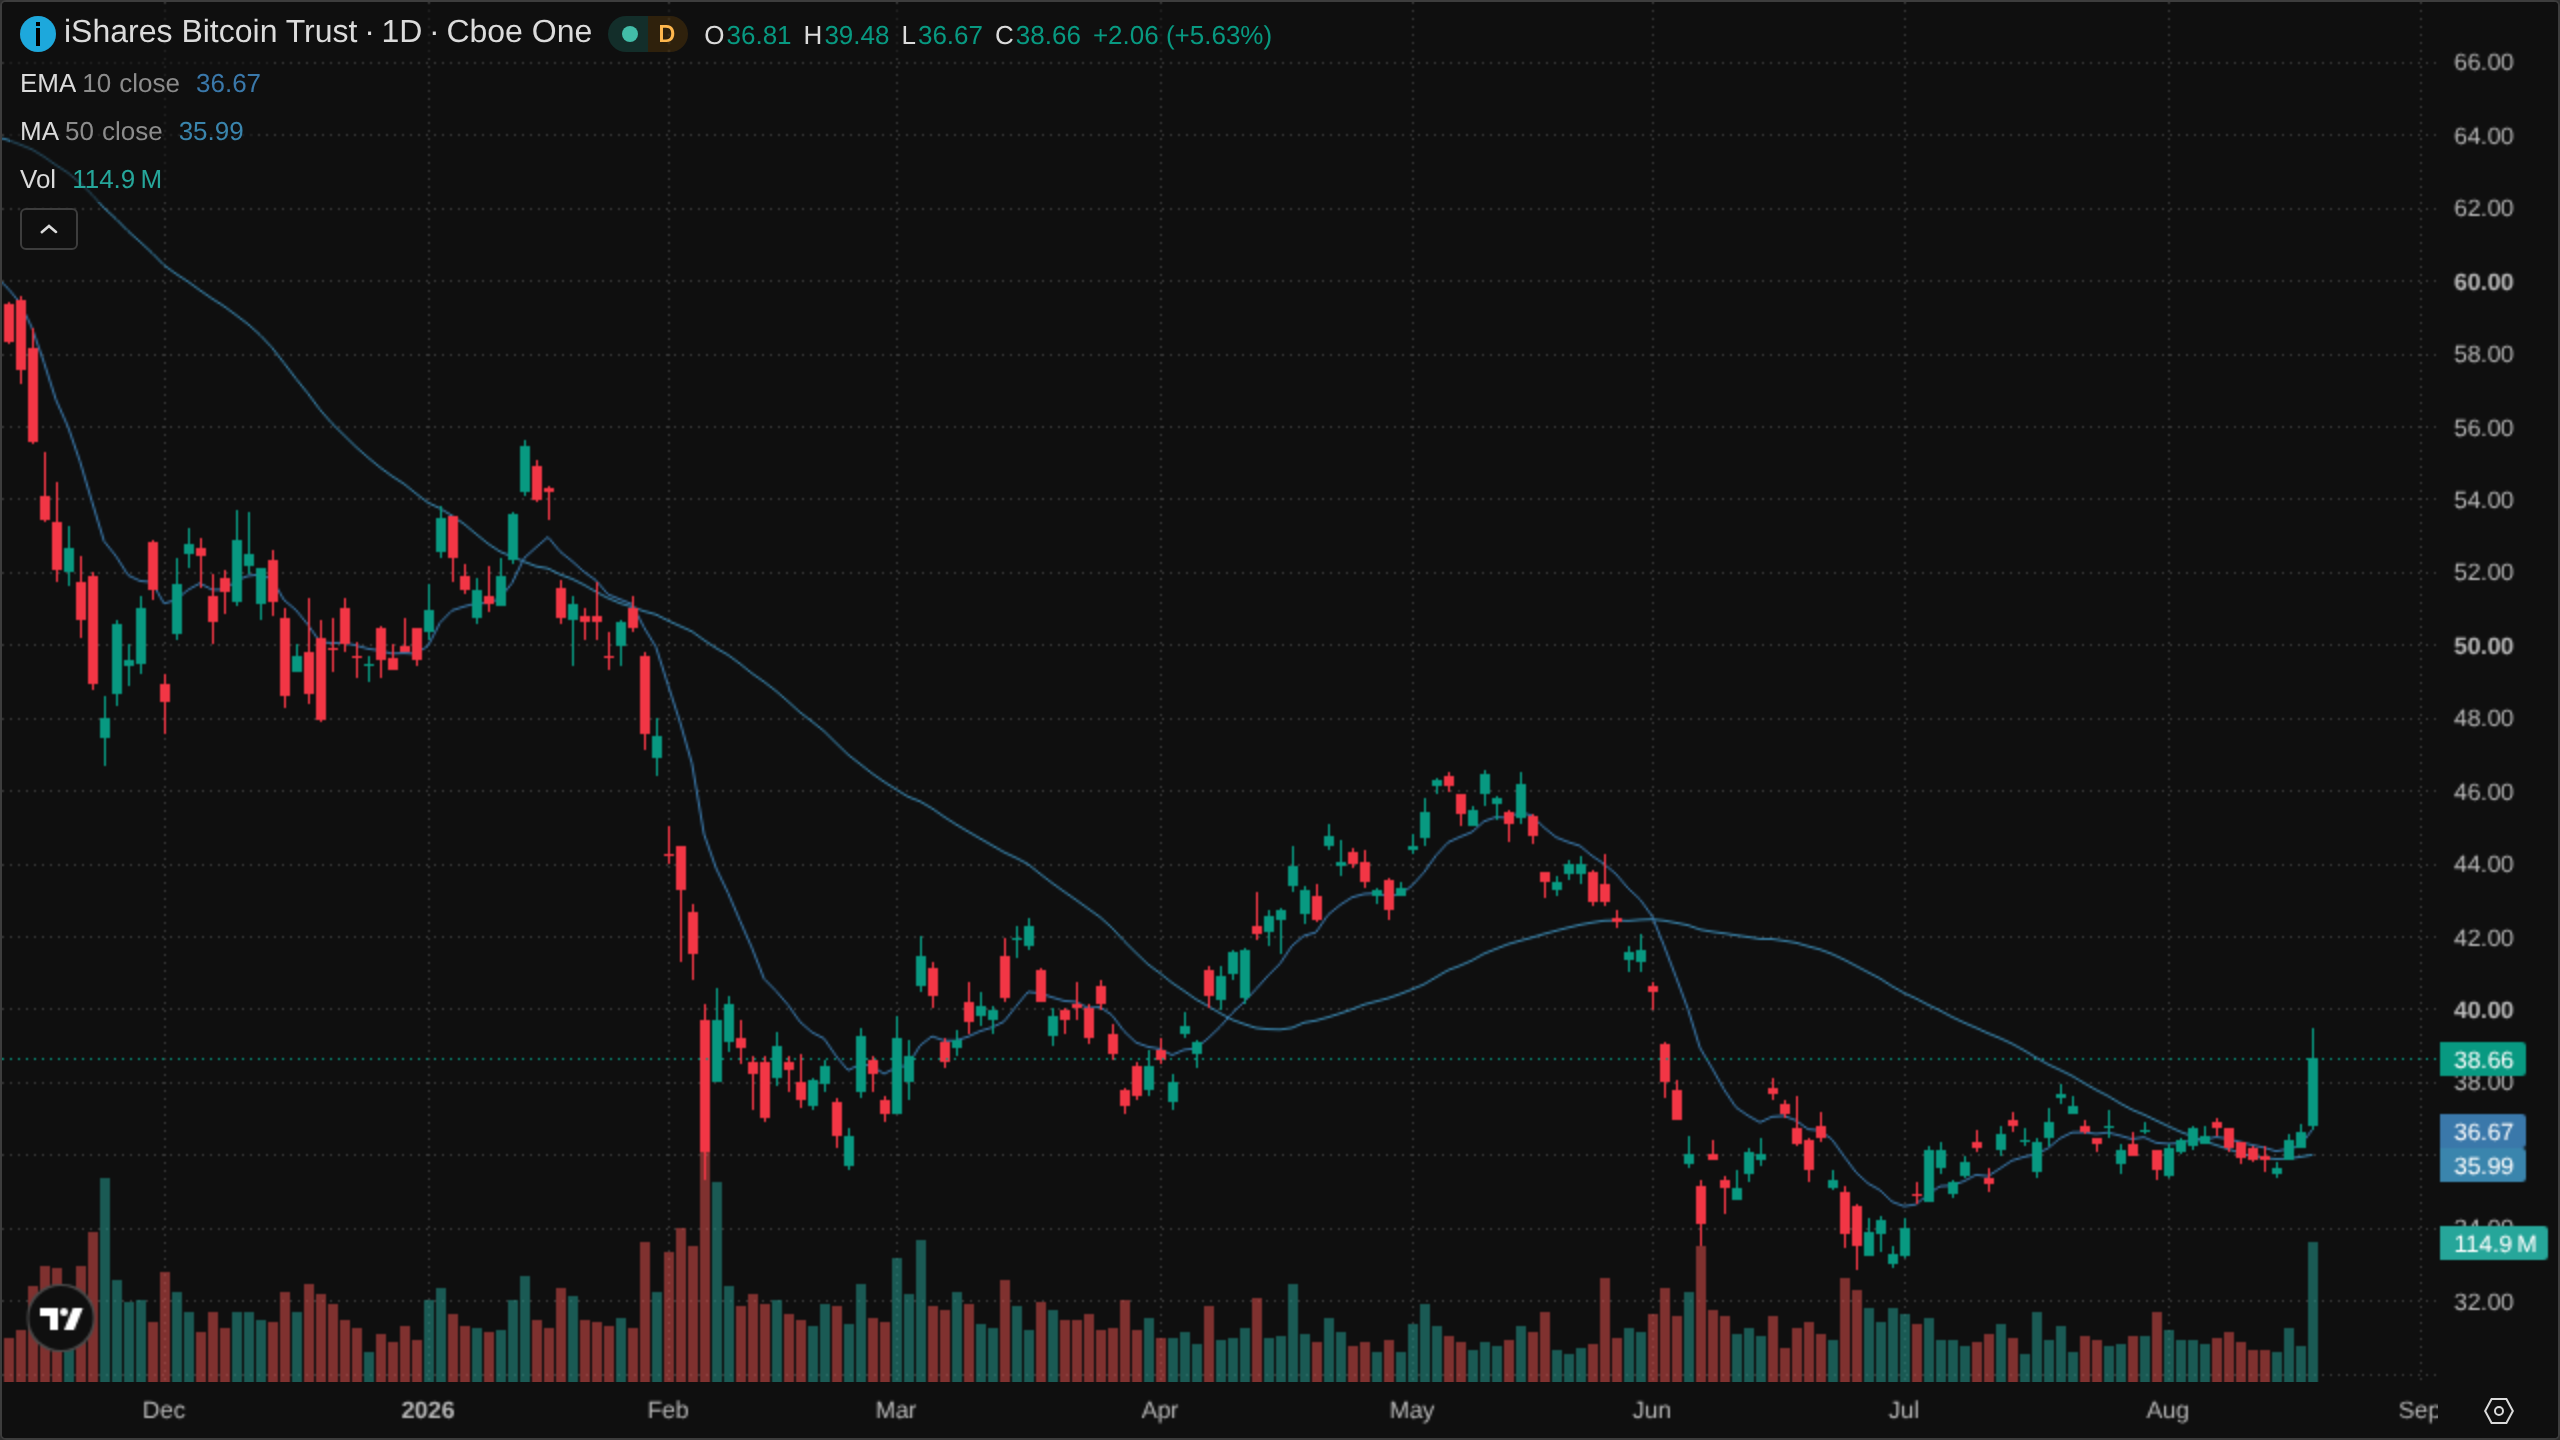Click the Dec time axis label

[164, 1410]
